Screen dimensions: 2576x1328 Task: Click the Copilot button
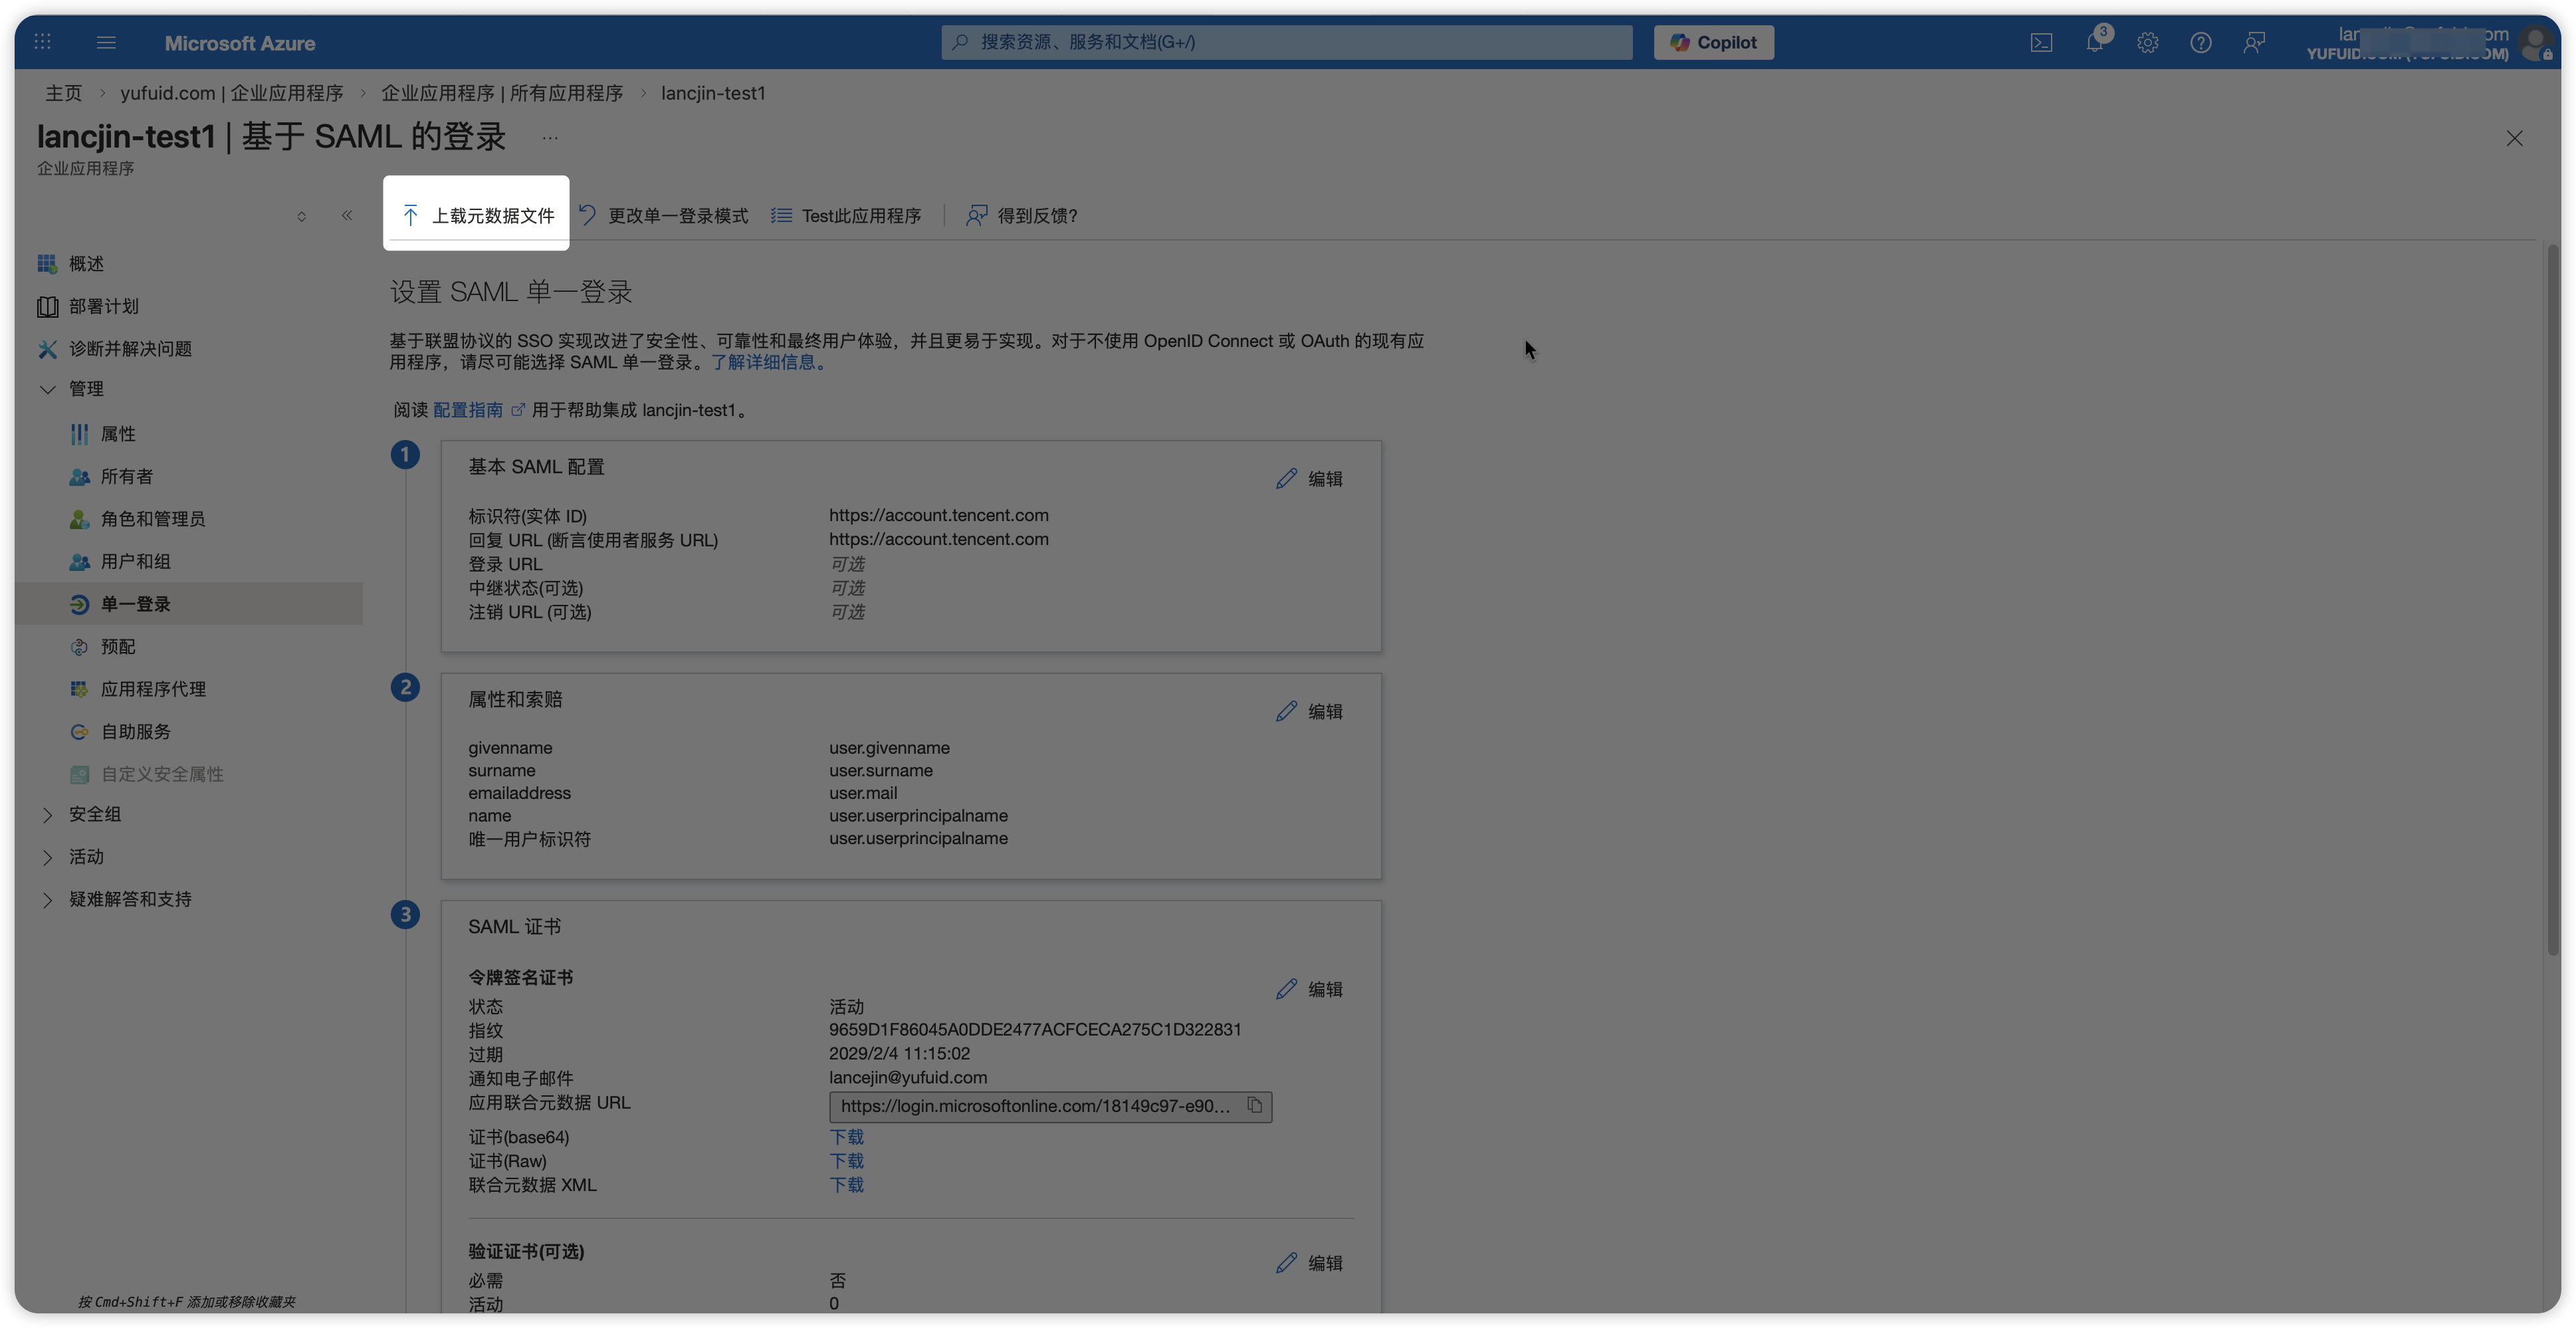click(x=1713, y=43)
